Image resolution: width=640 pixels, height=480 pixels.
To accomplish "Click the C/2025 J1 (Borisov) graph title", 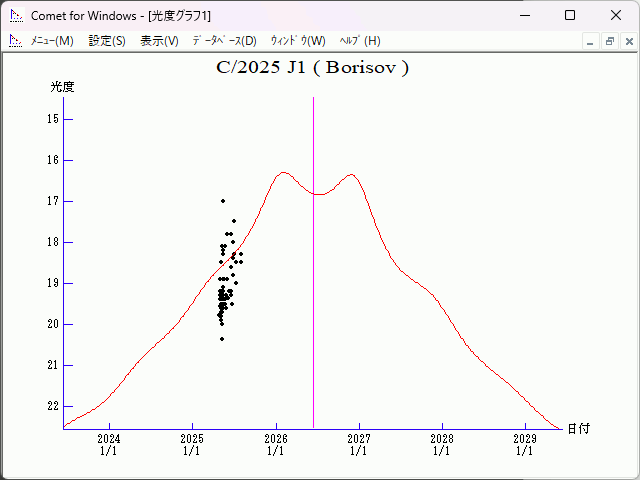I will click(313, 68).
